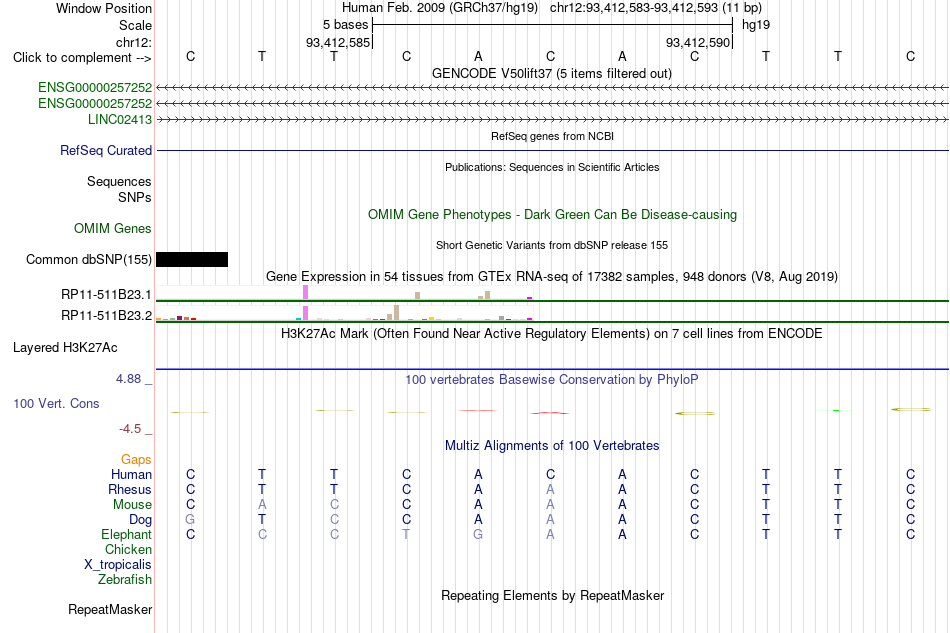950x633 pixels.
Task: Click the 'Click to complement -->' label
Action: [82, 58]
